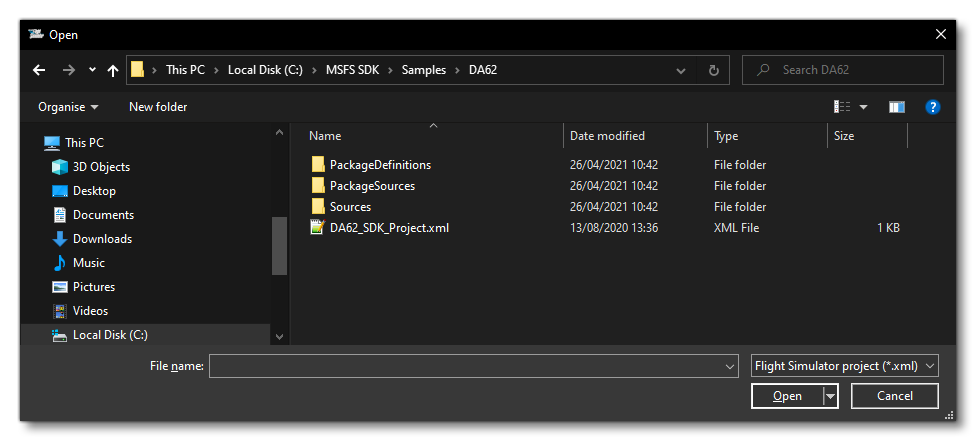Click the Help question mark icon

point(932,107)
